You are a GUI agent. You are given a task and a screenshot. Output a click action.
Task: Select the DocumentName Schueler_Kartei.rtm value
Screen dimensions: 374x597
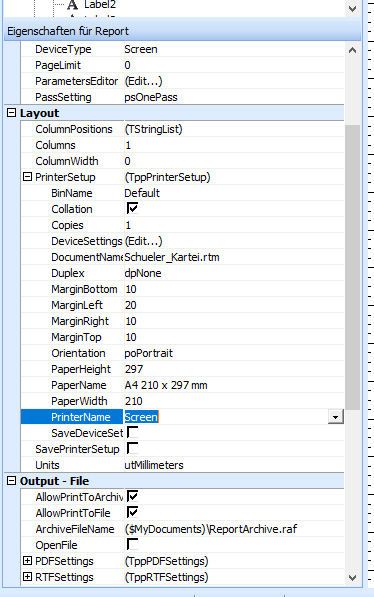tap(172, 257)
